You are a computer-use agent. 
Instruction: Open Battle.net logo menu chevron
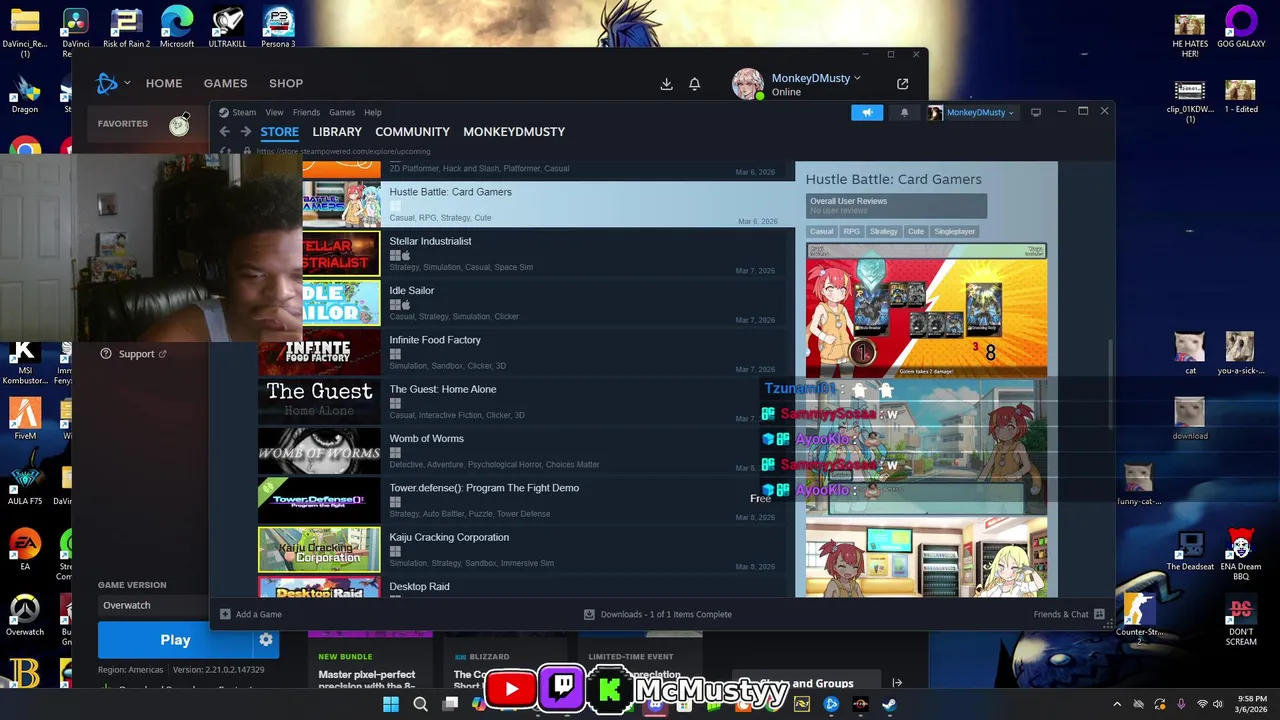tap(127, 83)
